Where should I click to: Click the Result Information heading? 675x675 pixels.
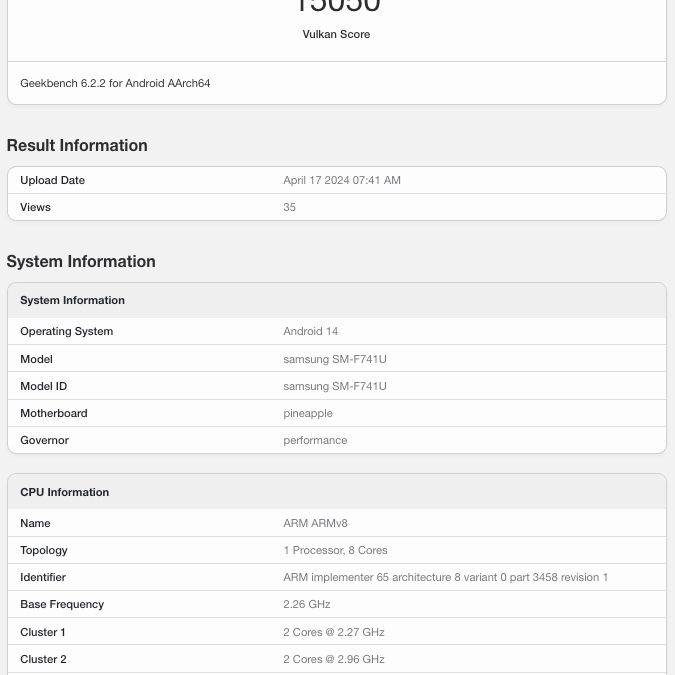[77, 145]
